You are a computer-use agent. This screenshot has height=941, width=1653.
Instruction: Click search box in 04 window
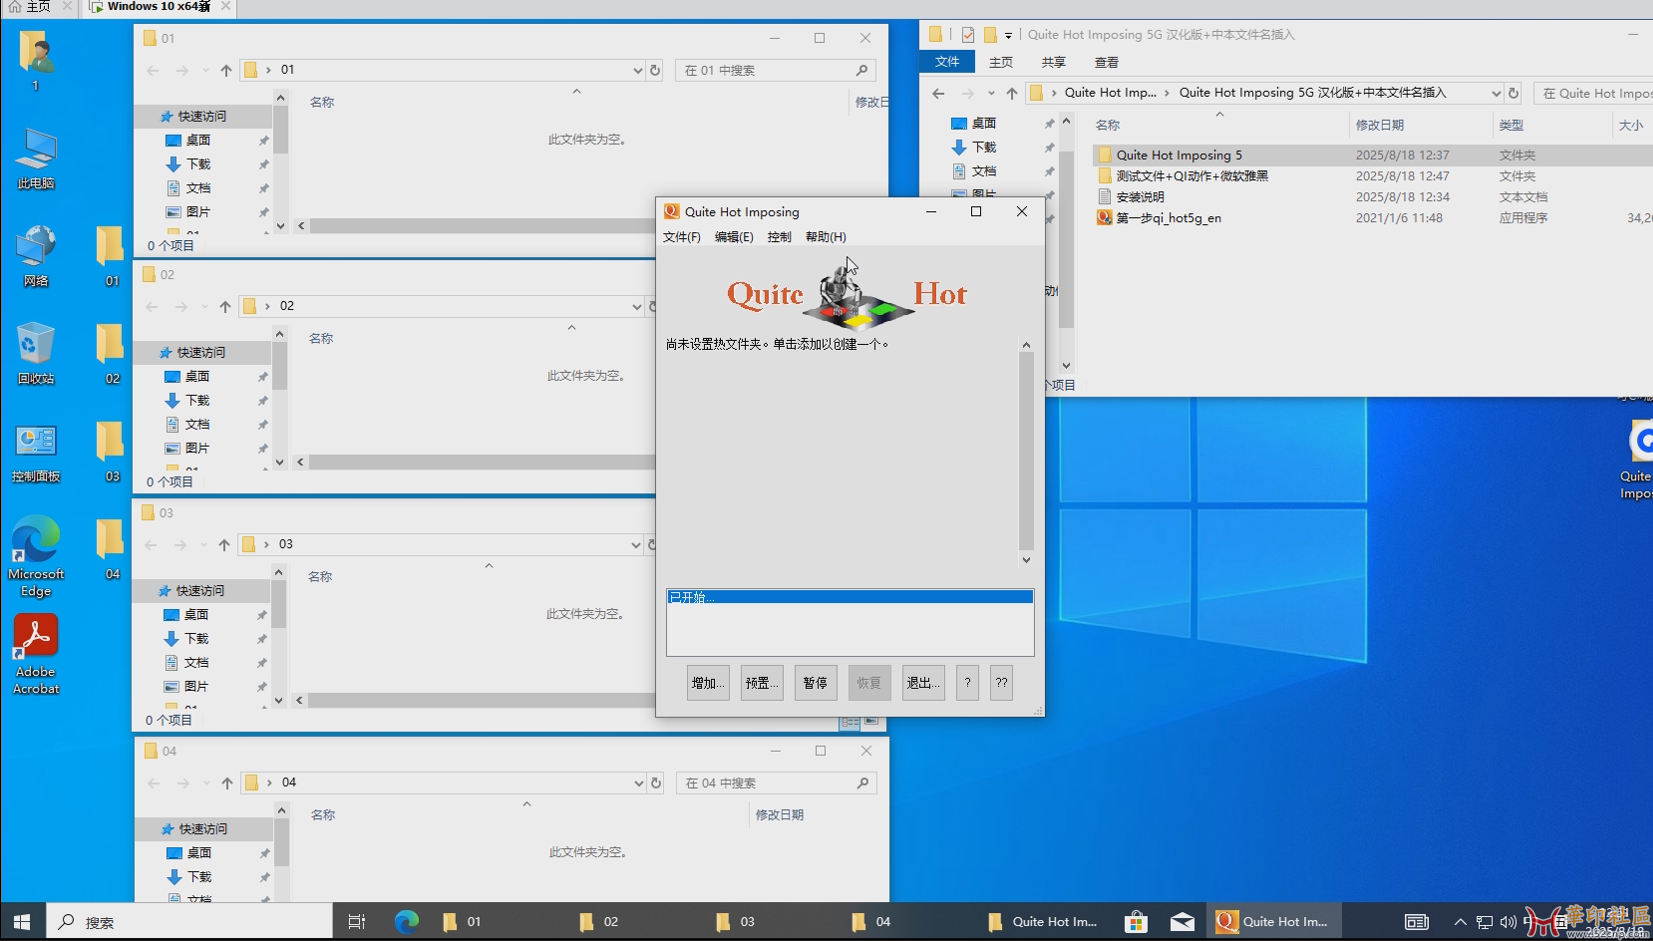(x=777, y=783)
